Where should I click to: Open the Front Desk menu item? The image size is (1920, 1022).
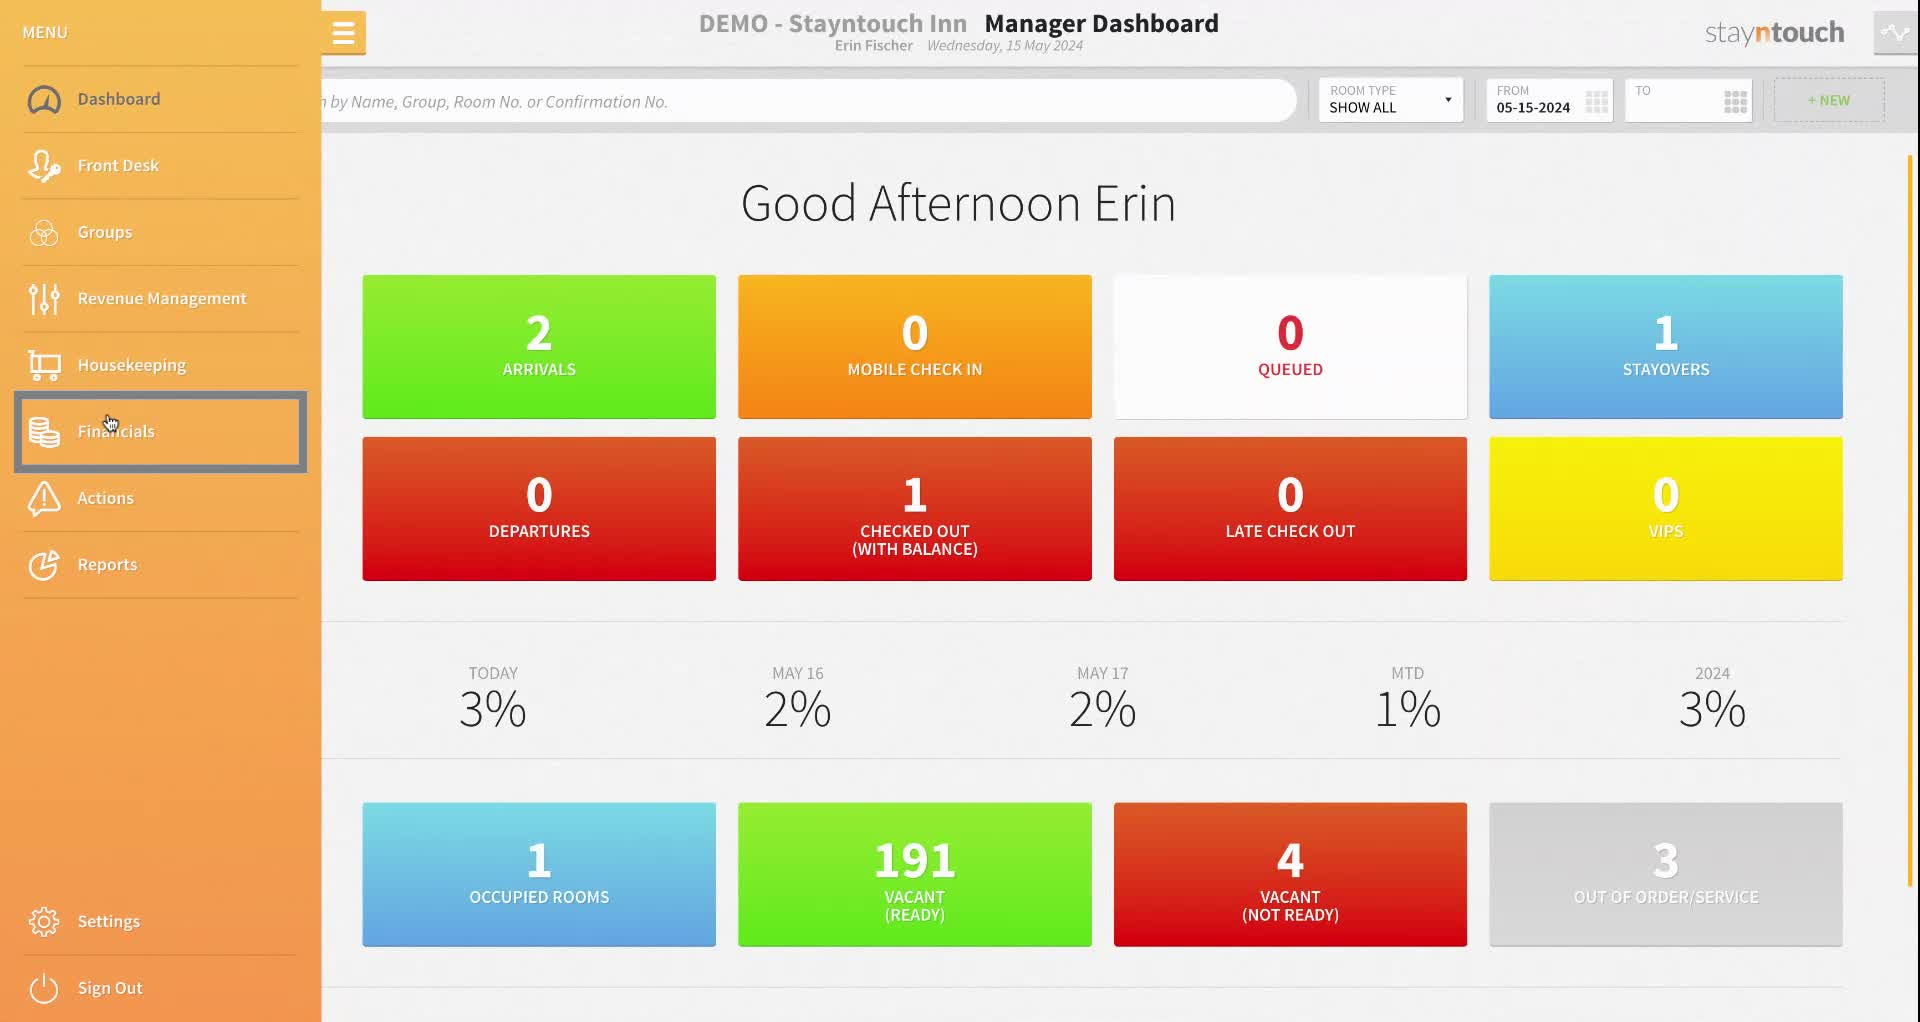pos(161,166)
